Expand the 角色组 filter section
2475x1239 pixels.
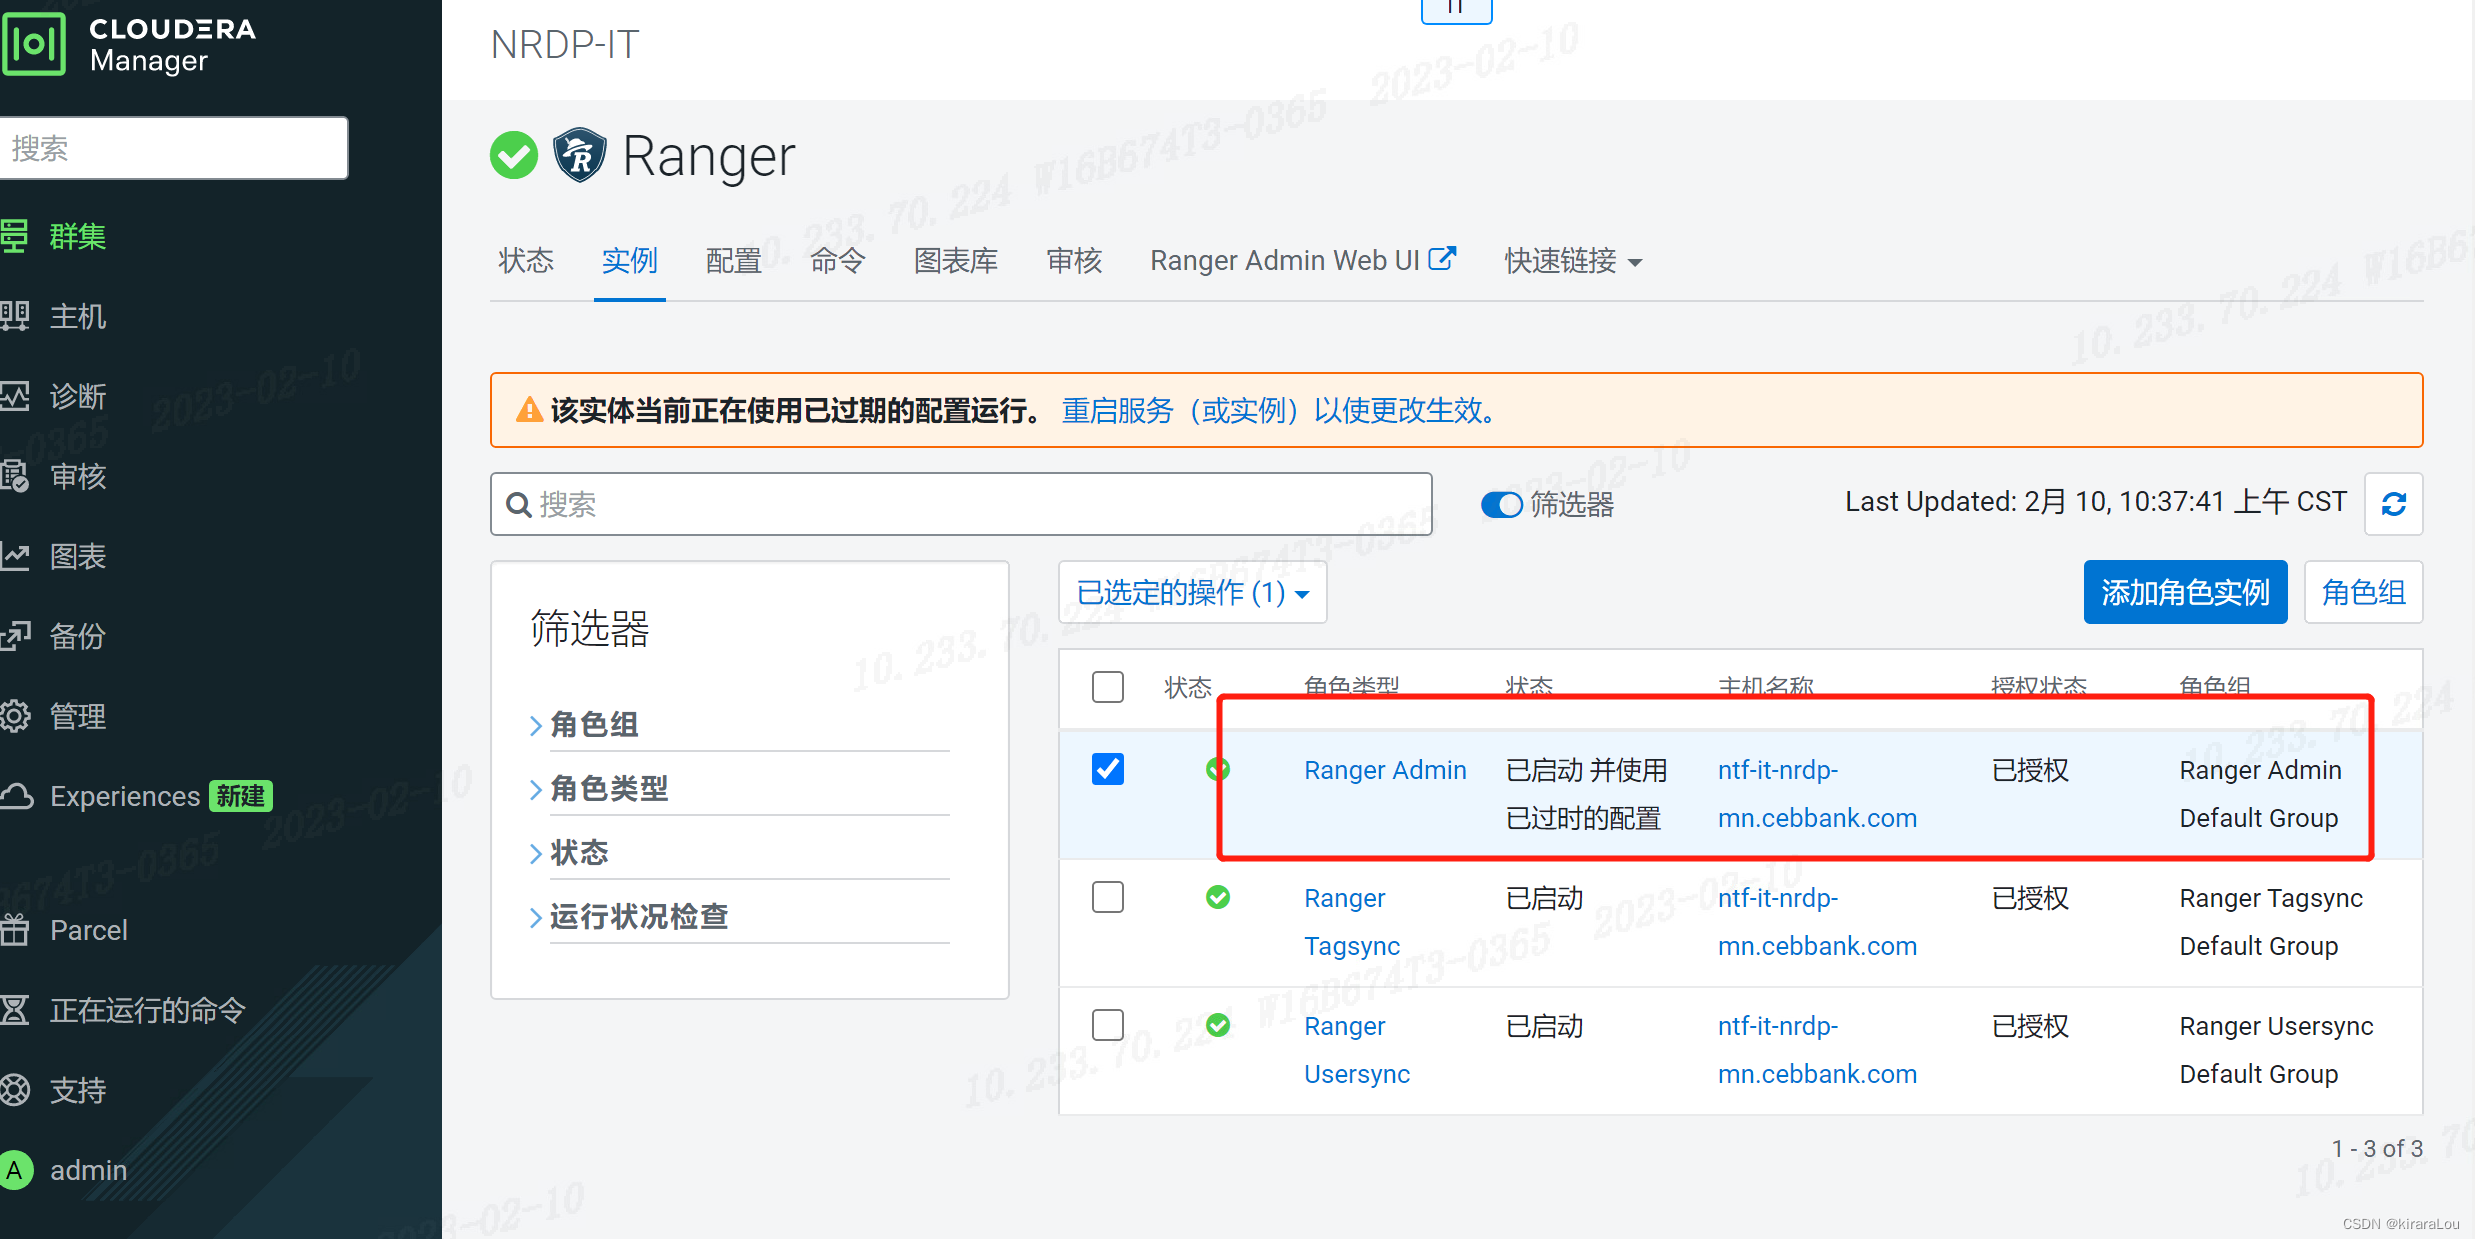tap(586, 725)
